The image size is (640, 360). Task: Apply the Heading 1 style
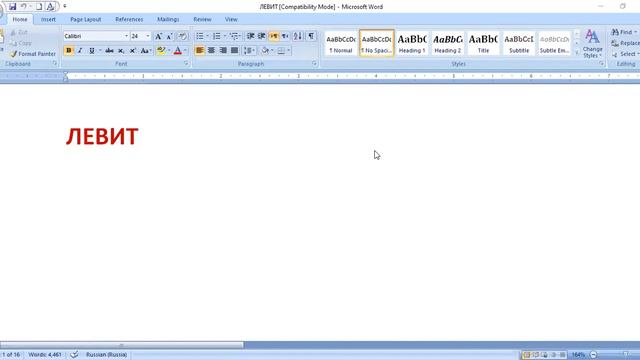[412, 43]
